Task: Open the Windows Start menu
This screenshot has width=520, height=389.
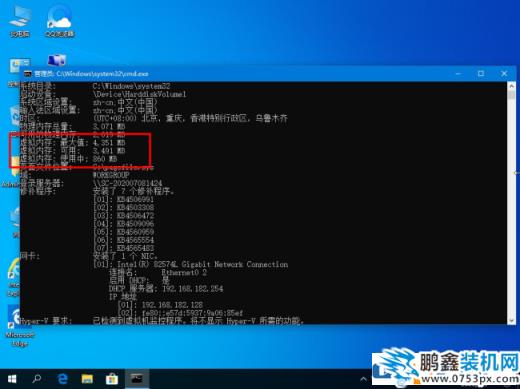Action: point(12,379)
